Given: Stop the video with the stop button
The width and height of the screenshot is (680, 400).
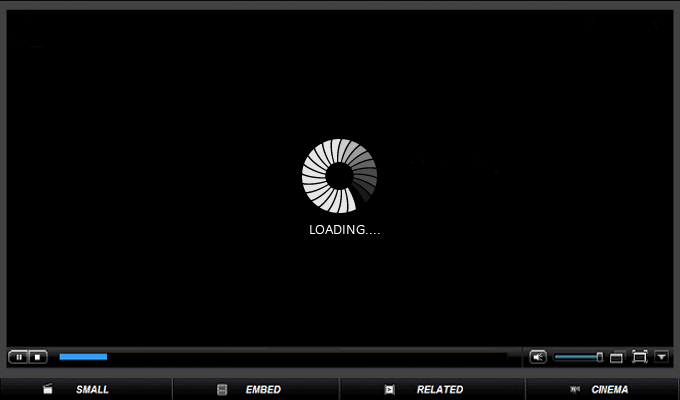Looking at the screenshot, I should tap(37, 357).
